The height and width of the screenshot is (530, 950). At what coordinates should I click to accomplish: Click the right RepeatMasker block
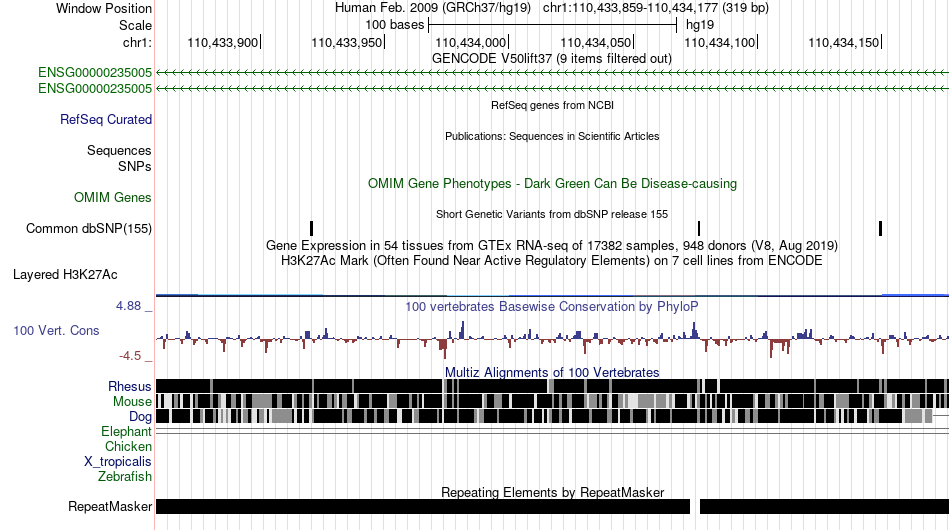pos(825,506)
